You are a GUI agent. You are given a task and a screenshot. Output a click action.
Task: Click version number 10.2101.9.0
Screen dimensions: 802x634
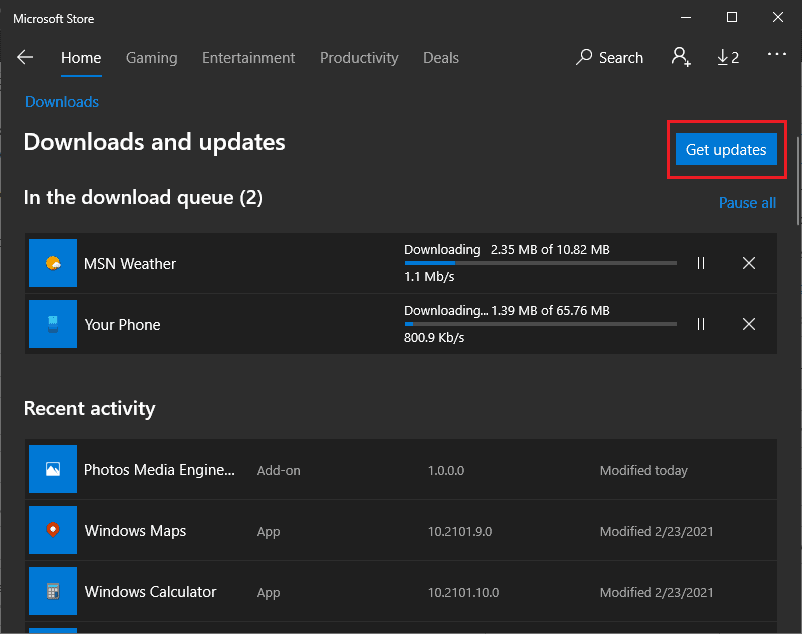click(x=460, y=531)
